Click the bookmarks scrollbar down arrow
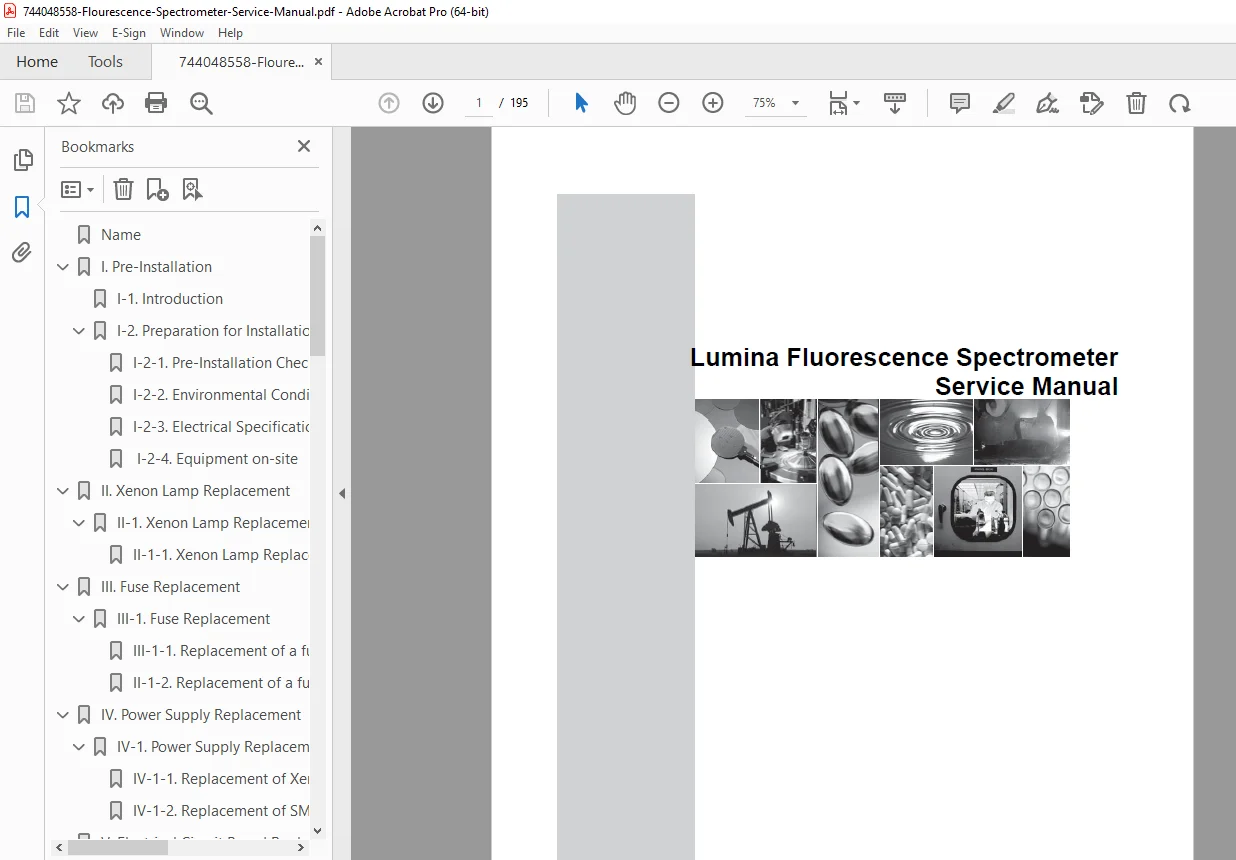 318,830
